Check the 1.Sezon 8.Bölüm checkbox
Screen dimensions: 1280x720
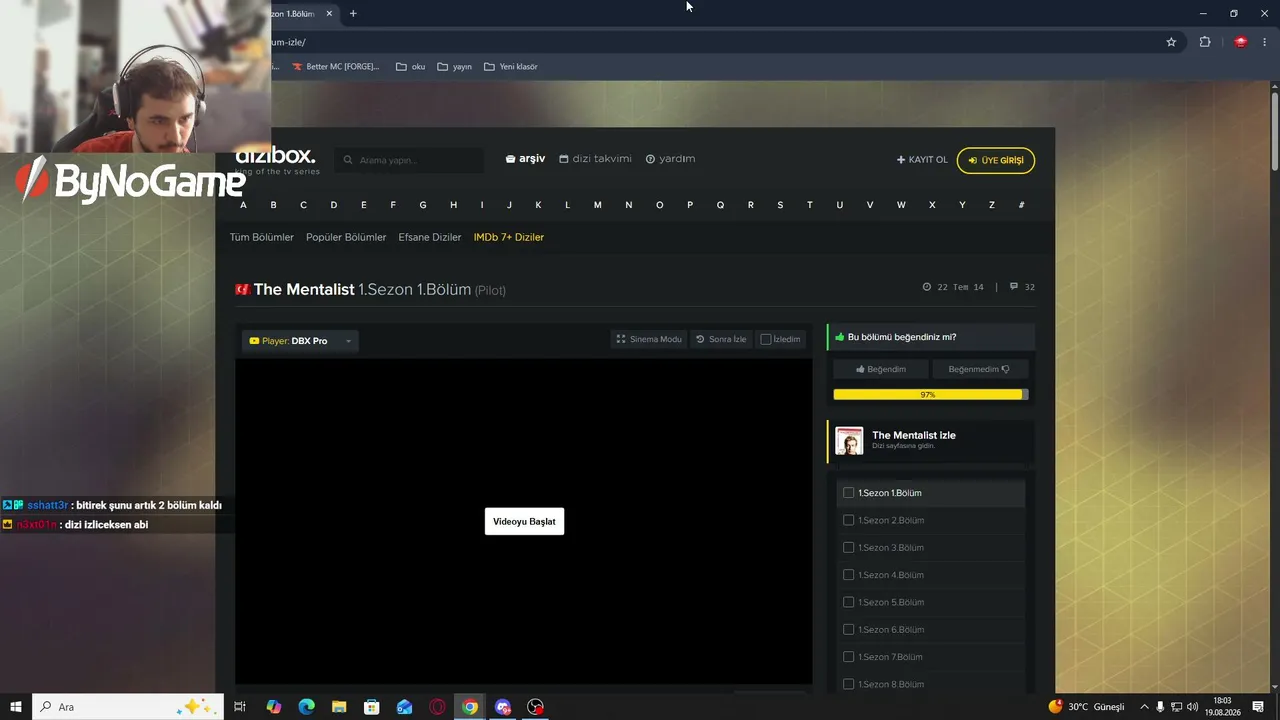click(x=849, y=684)
